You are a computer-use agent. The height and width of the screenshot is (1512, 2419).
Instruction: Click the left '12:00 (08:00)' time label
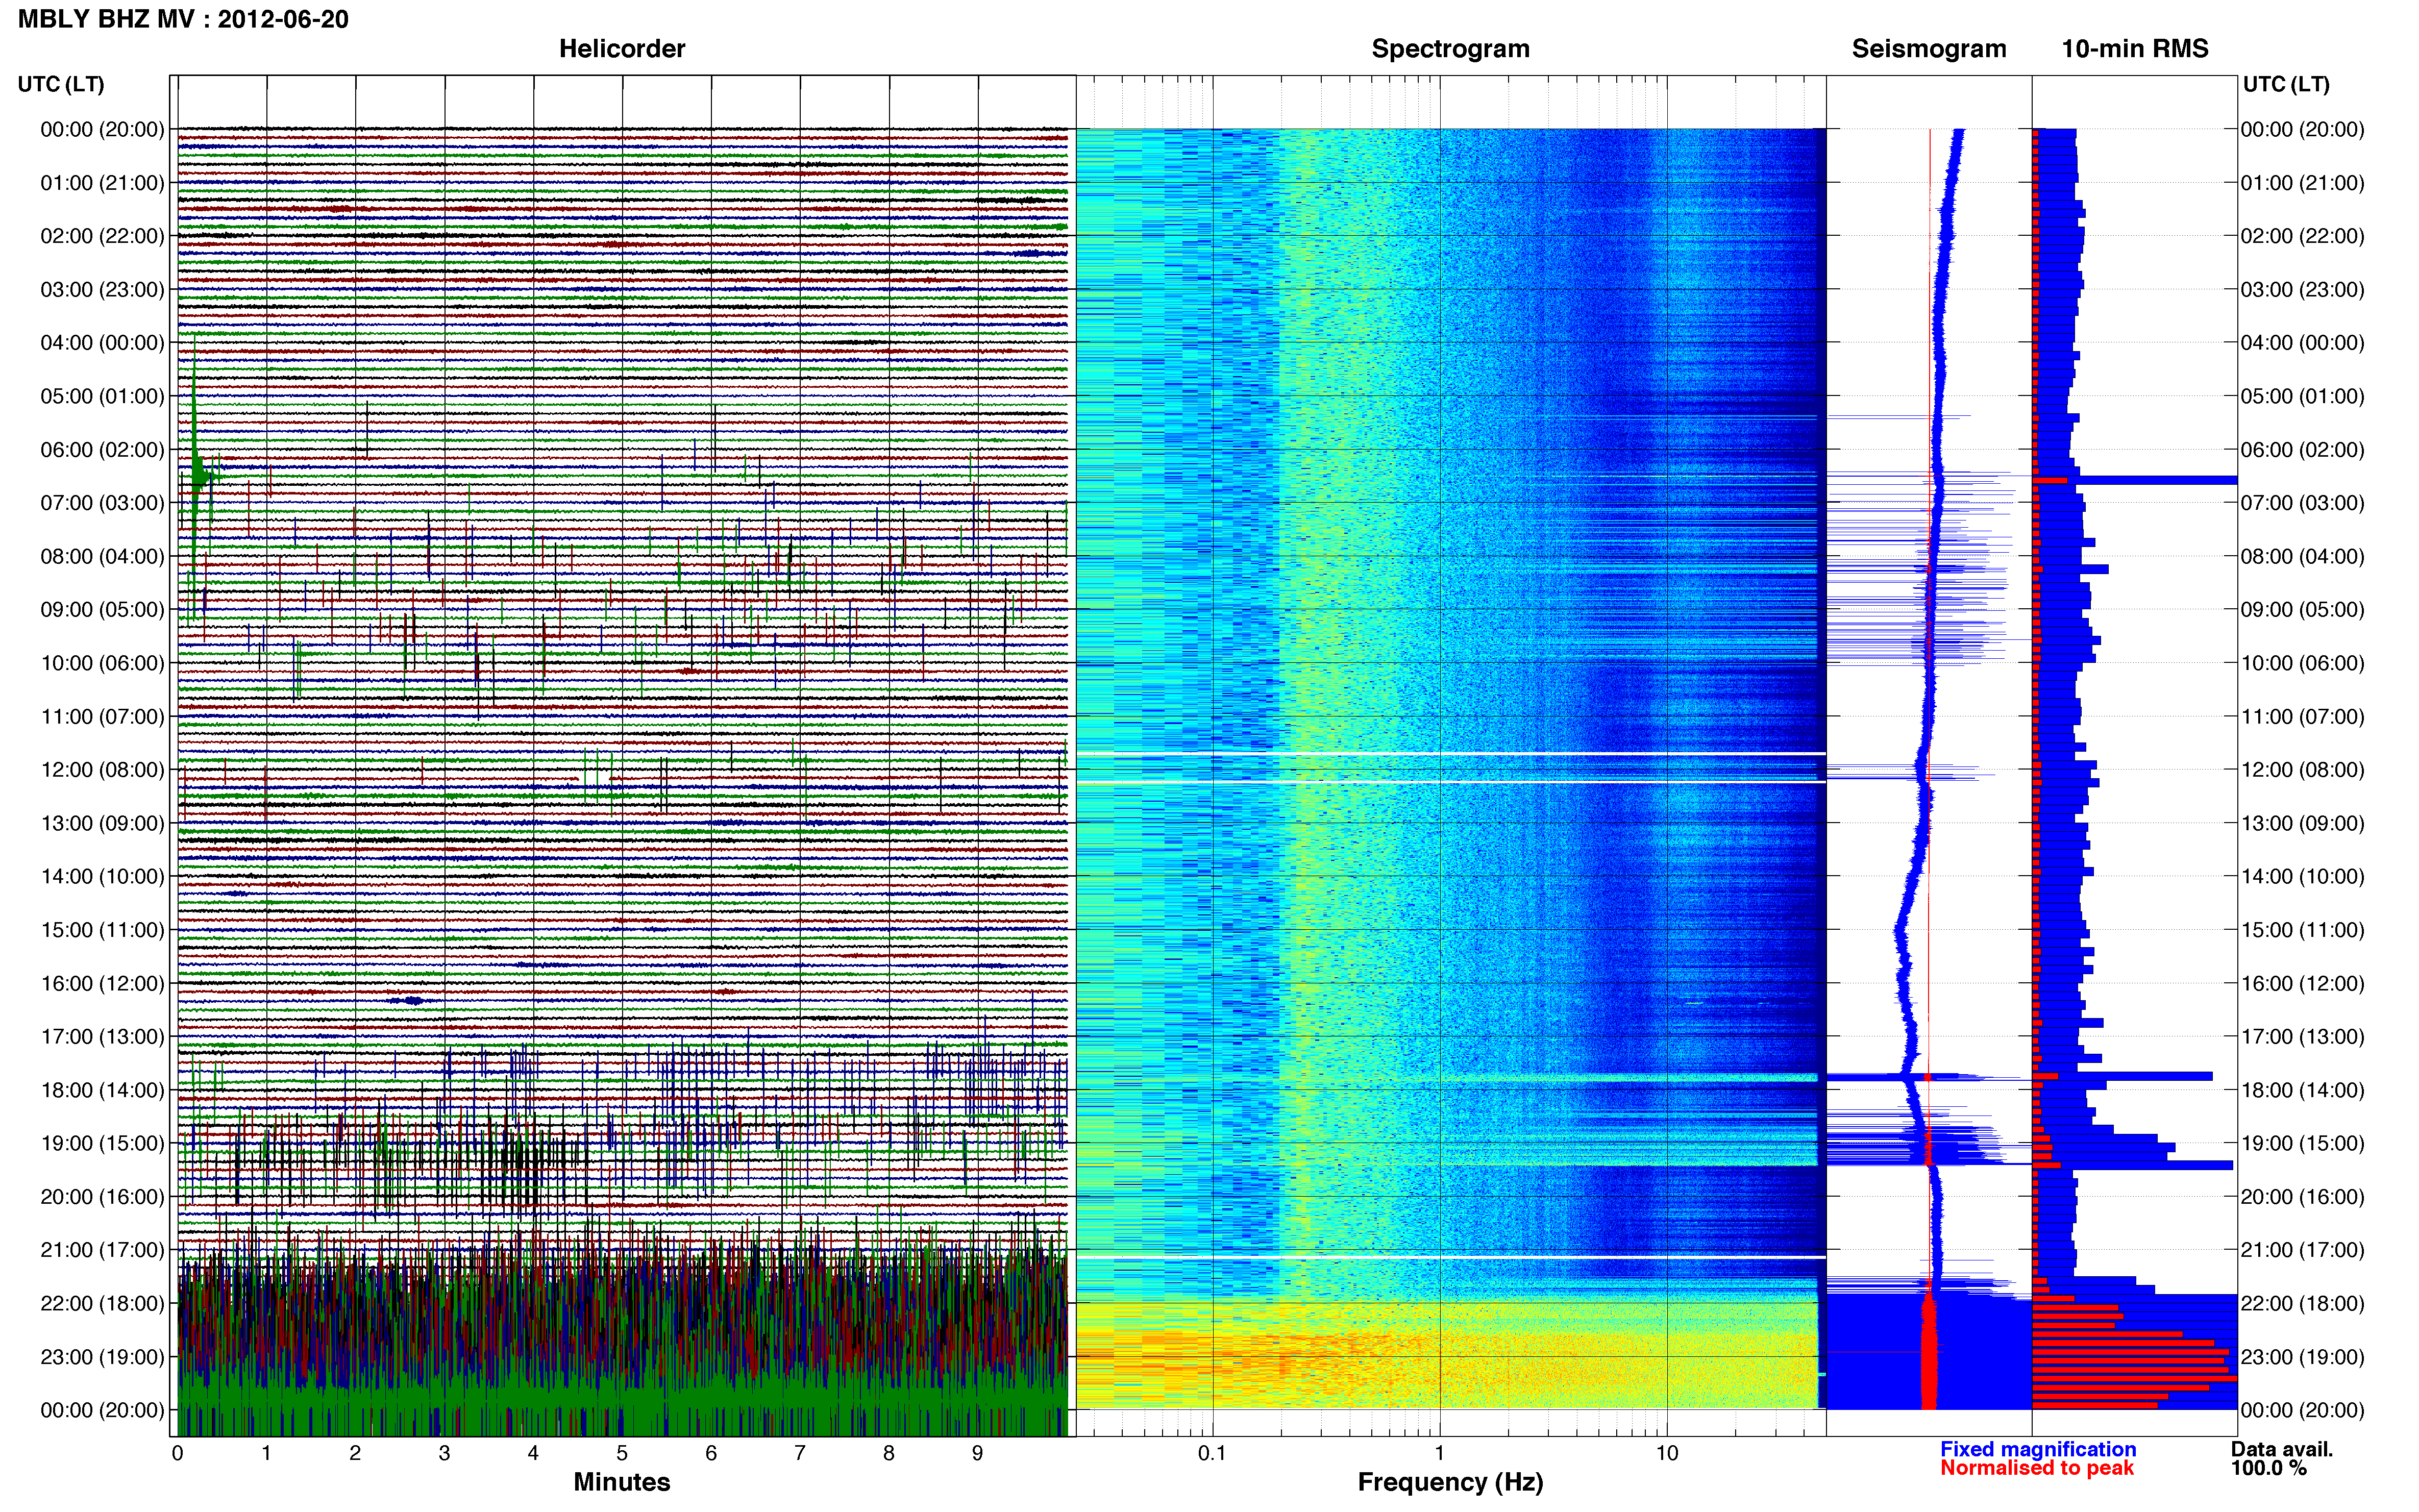102,770
